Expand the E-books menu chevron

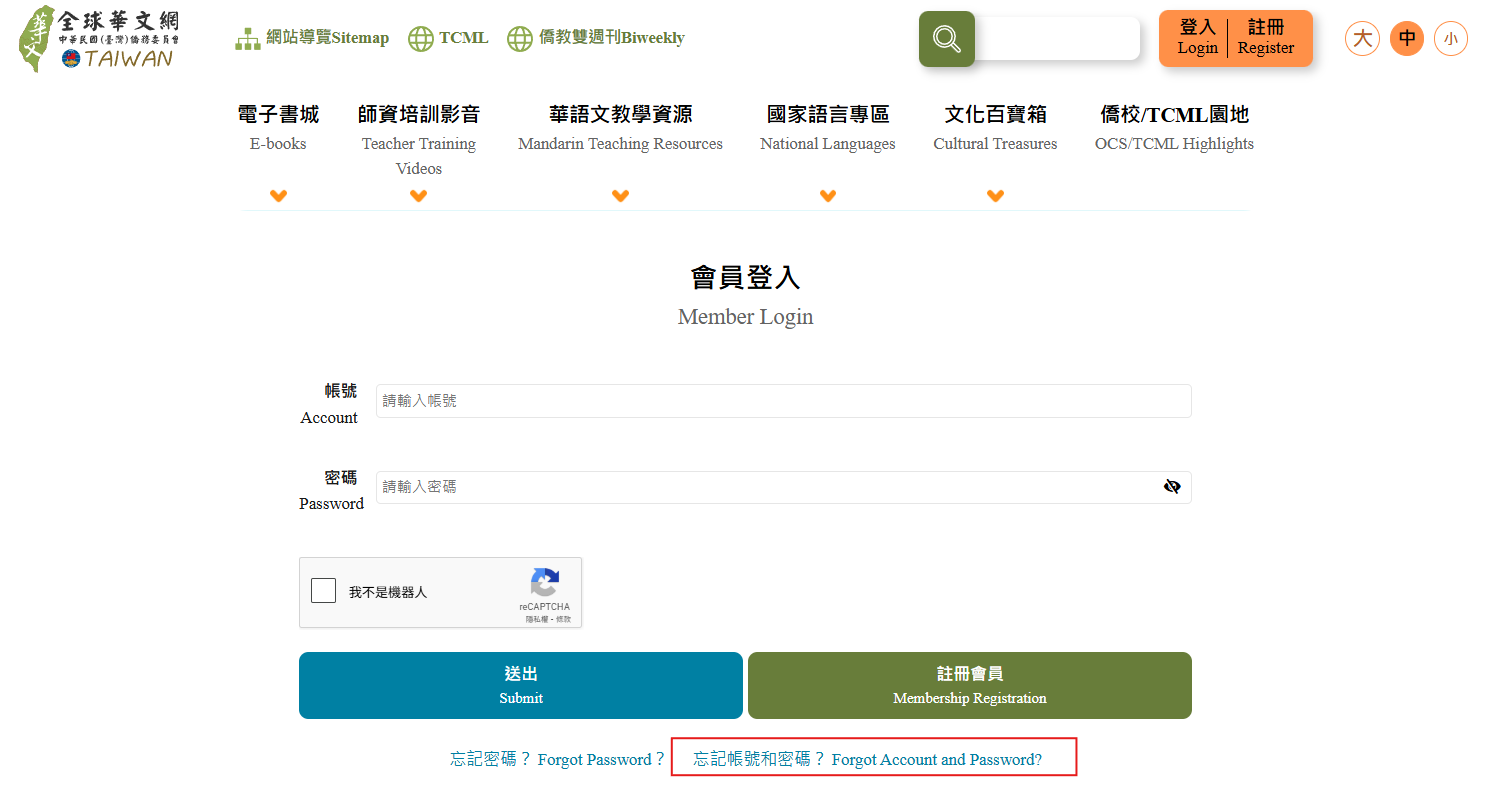click(x=279, y=196)
